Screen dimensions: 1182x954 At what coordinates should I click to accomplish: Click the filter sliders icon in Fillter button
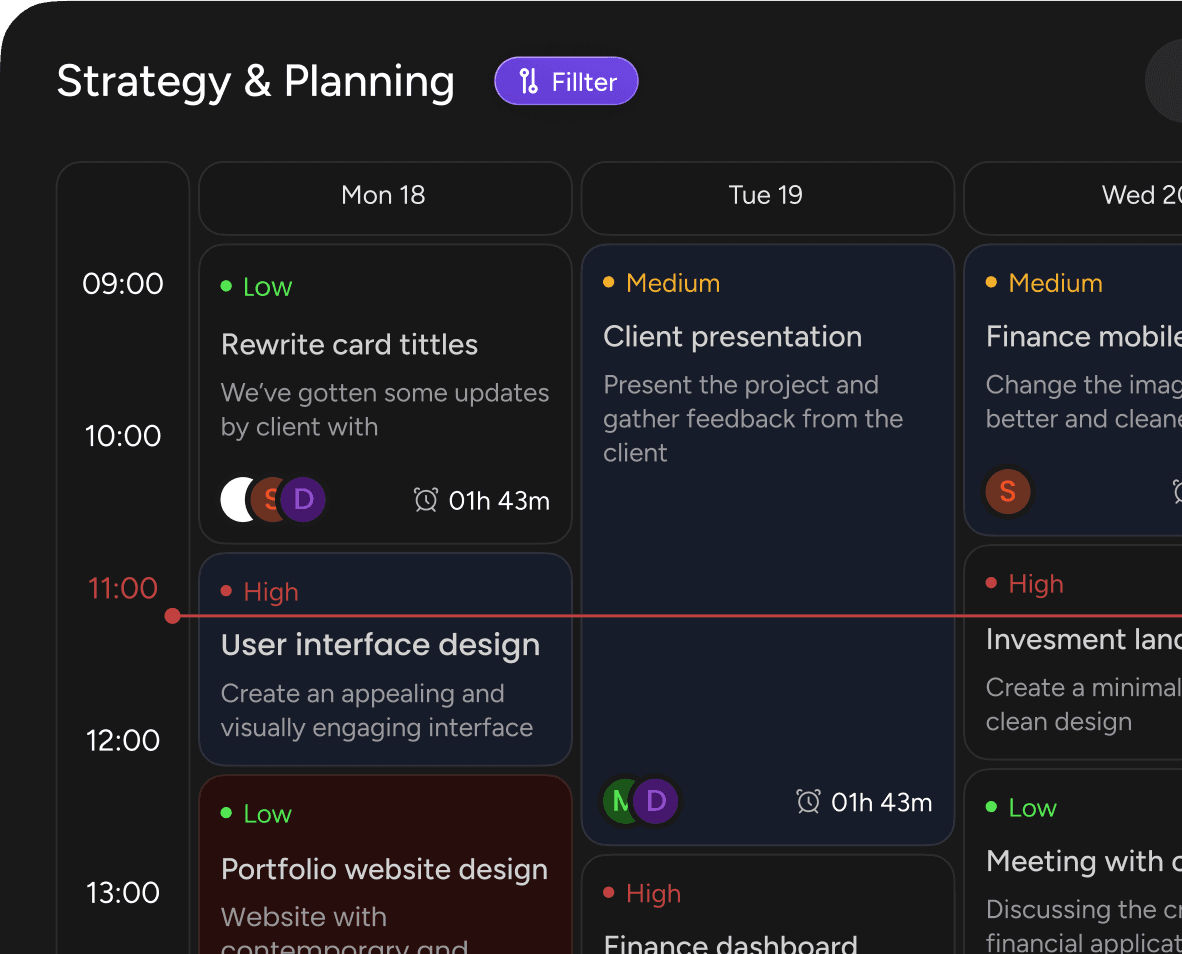coord(530,82)
